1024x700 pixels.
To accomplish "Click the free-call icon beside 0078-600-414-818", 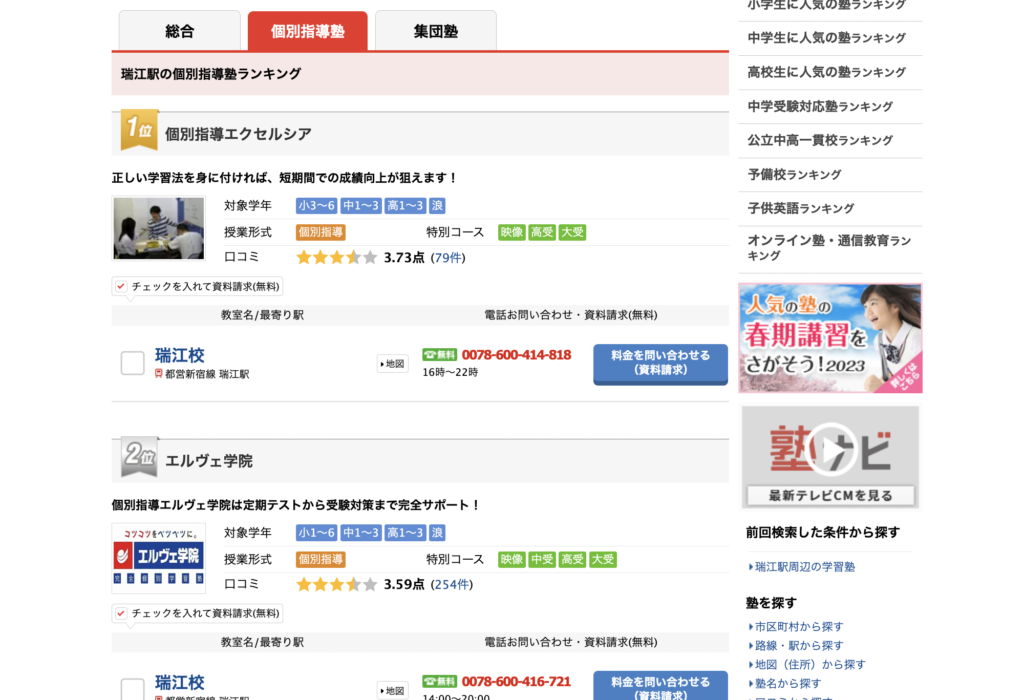I will click(440, 355).
